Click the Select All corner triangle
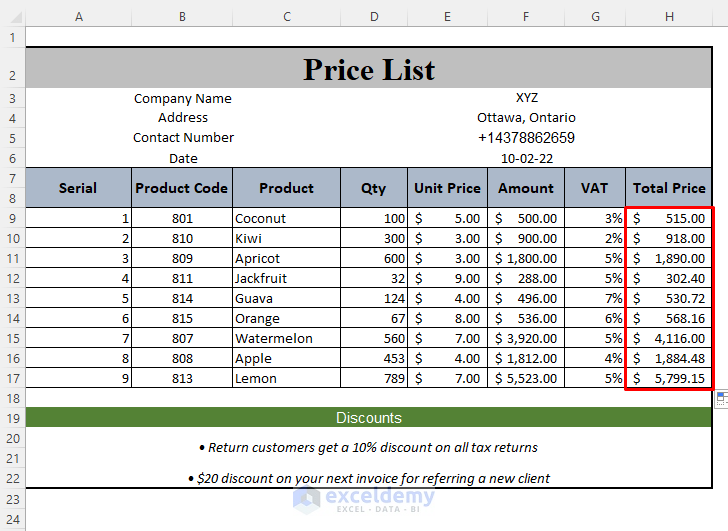728x531 pixels. pos(12,16)
